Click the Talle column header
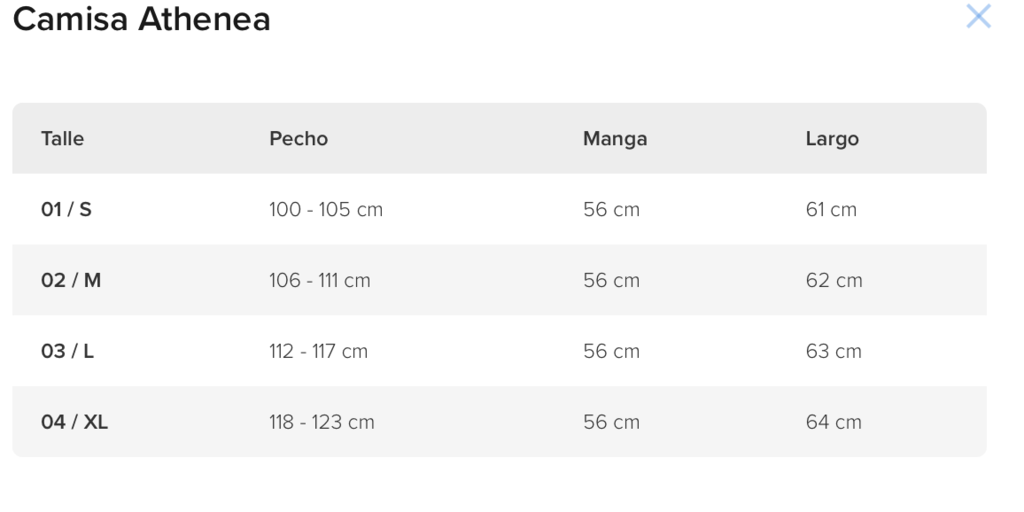This screenshot has width=1024, height=512. coord(63,138)
